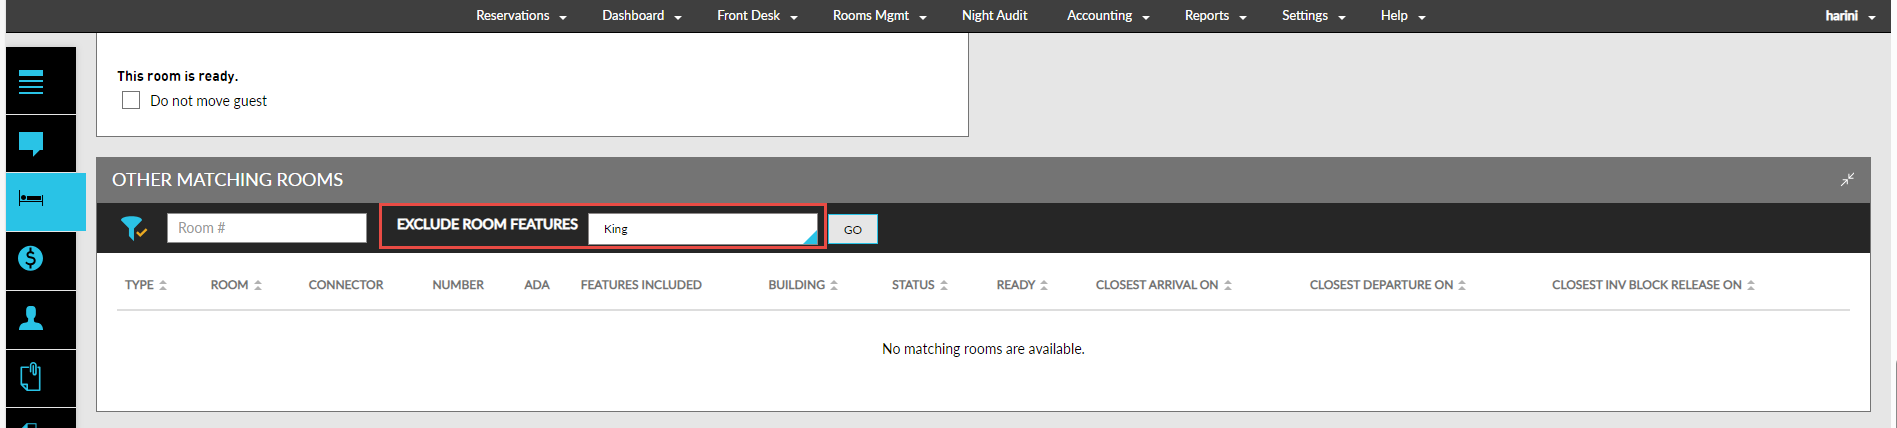Click the Other Matching Rooms title
The image size is (1897, 428).
(228, 180)
